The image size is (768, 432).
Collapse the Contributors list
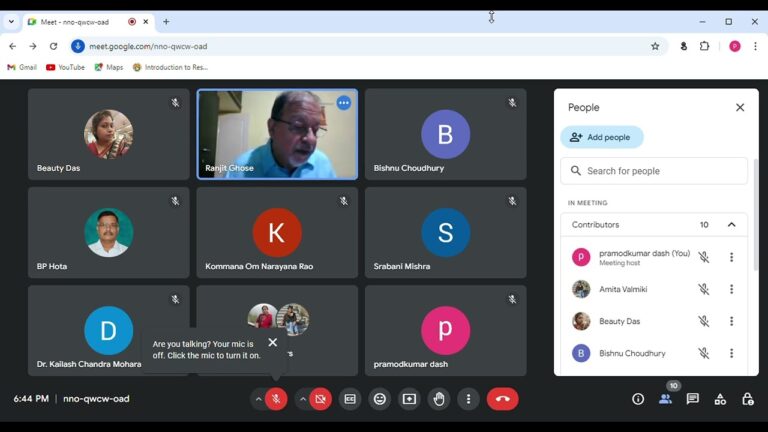731,225
